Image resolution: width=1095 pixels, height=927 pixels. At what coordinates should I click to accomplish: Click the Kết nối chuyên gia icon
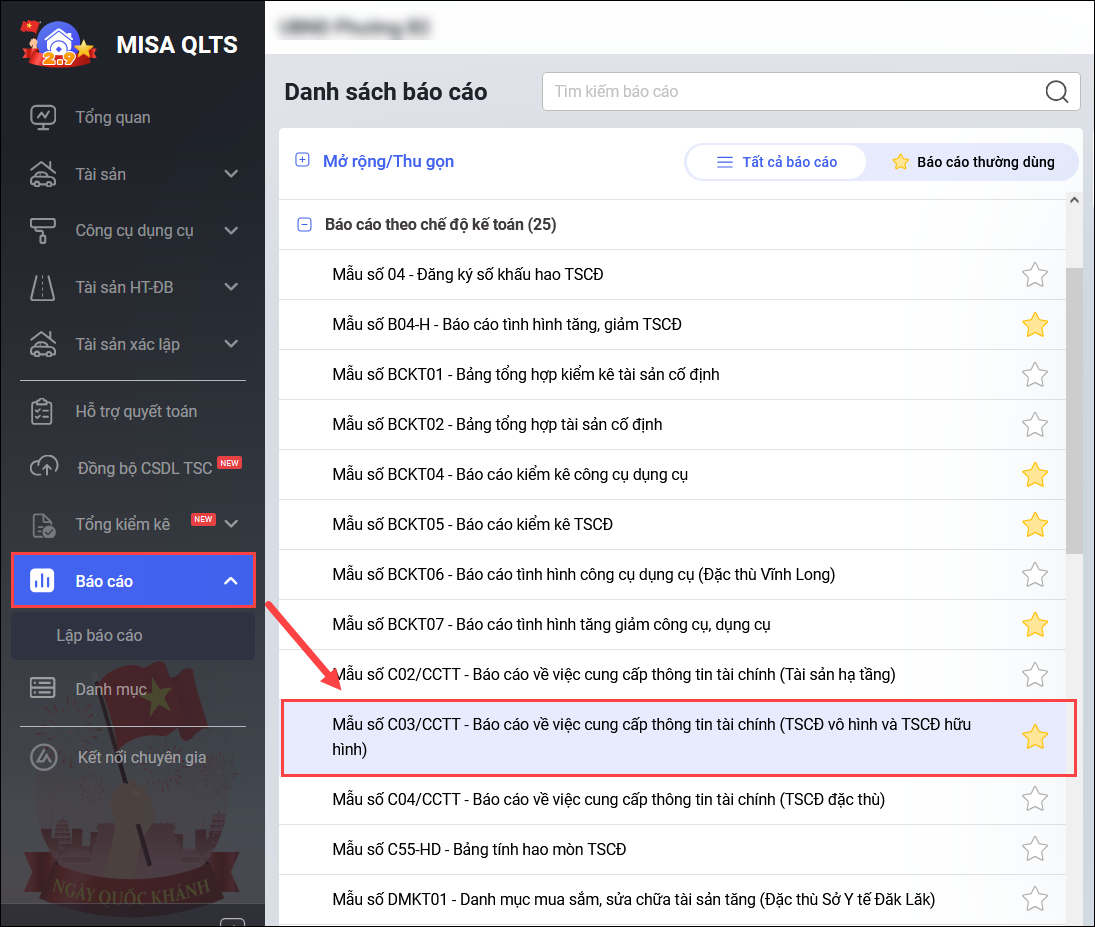click(43, 757)
